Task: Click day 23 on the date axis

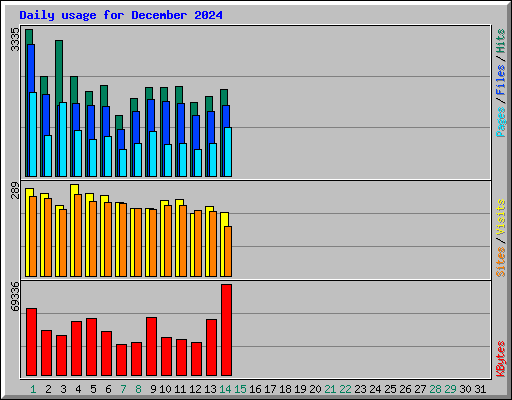Action: (x=360, y=389)
